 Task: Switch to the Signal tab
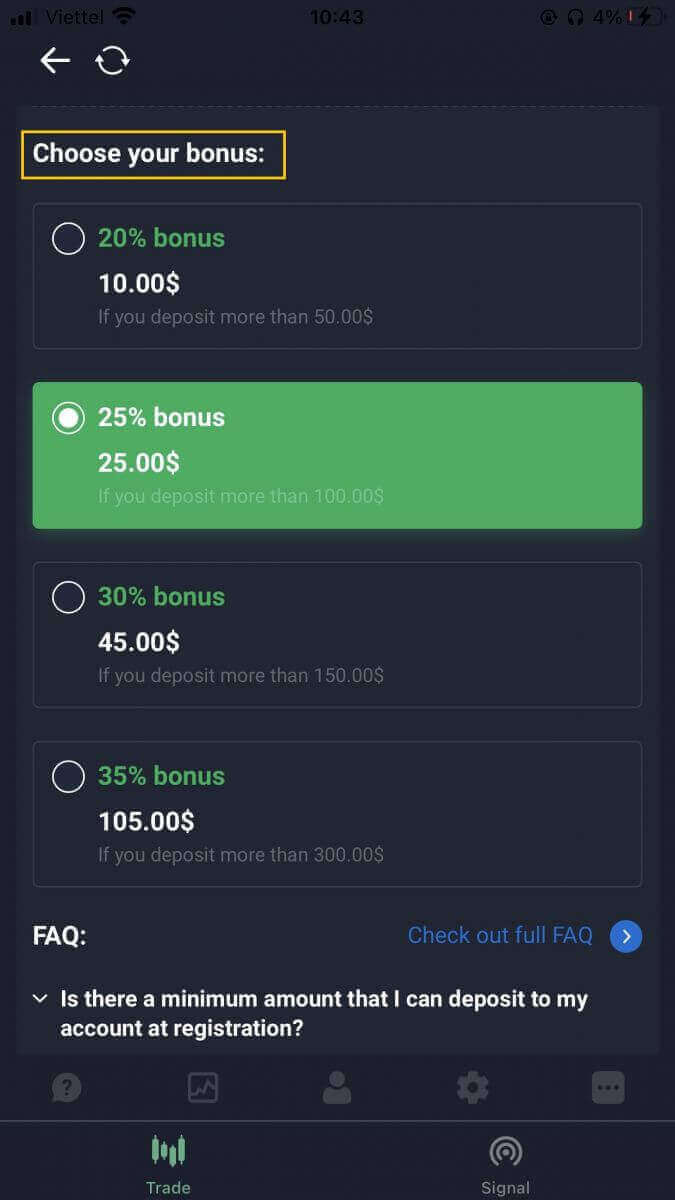[x=505, y=1164]
